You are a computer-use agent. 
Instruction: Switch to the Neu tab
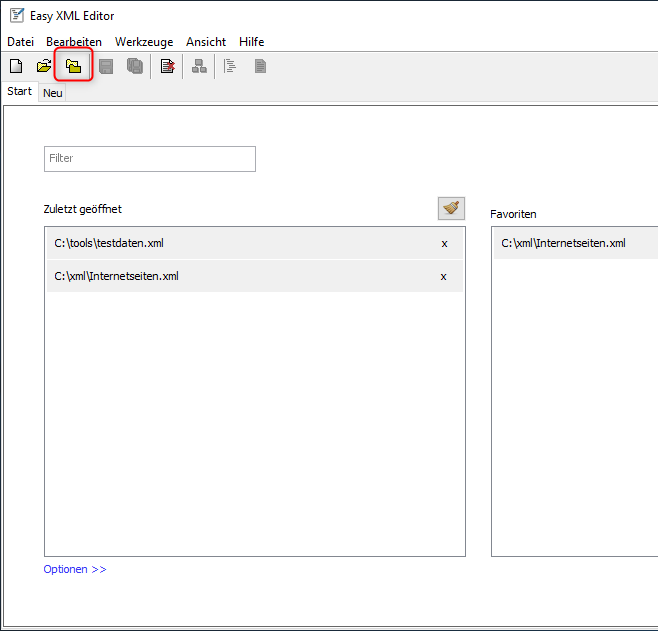[x=52, y=93]
